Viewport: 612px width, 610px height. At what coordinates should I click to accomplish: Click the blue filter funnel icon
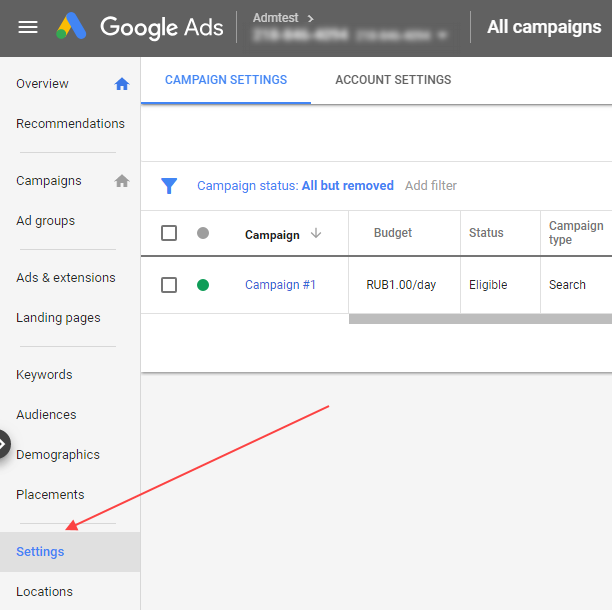pyautogui.click(x=170, y=186)
